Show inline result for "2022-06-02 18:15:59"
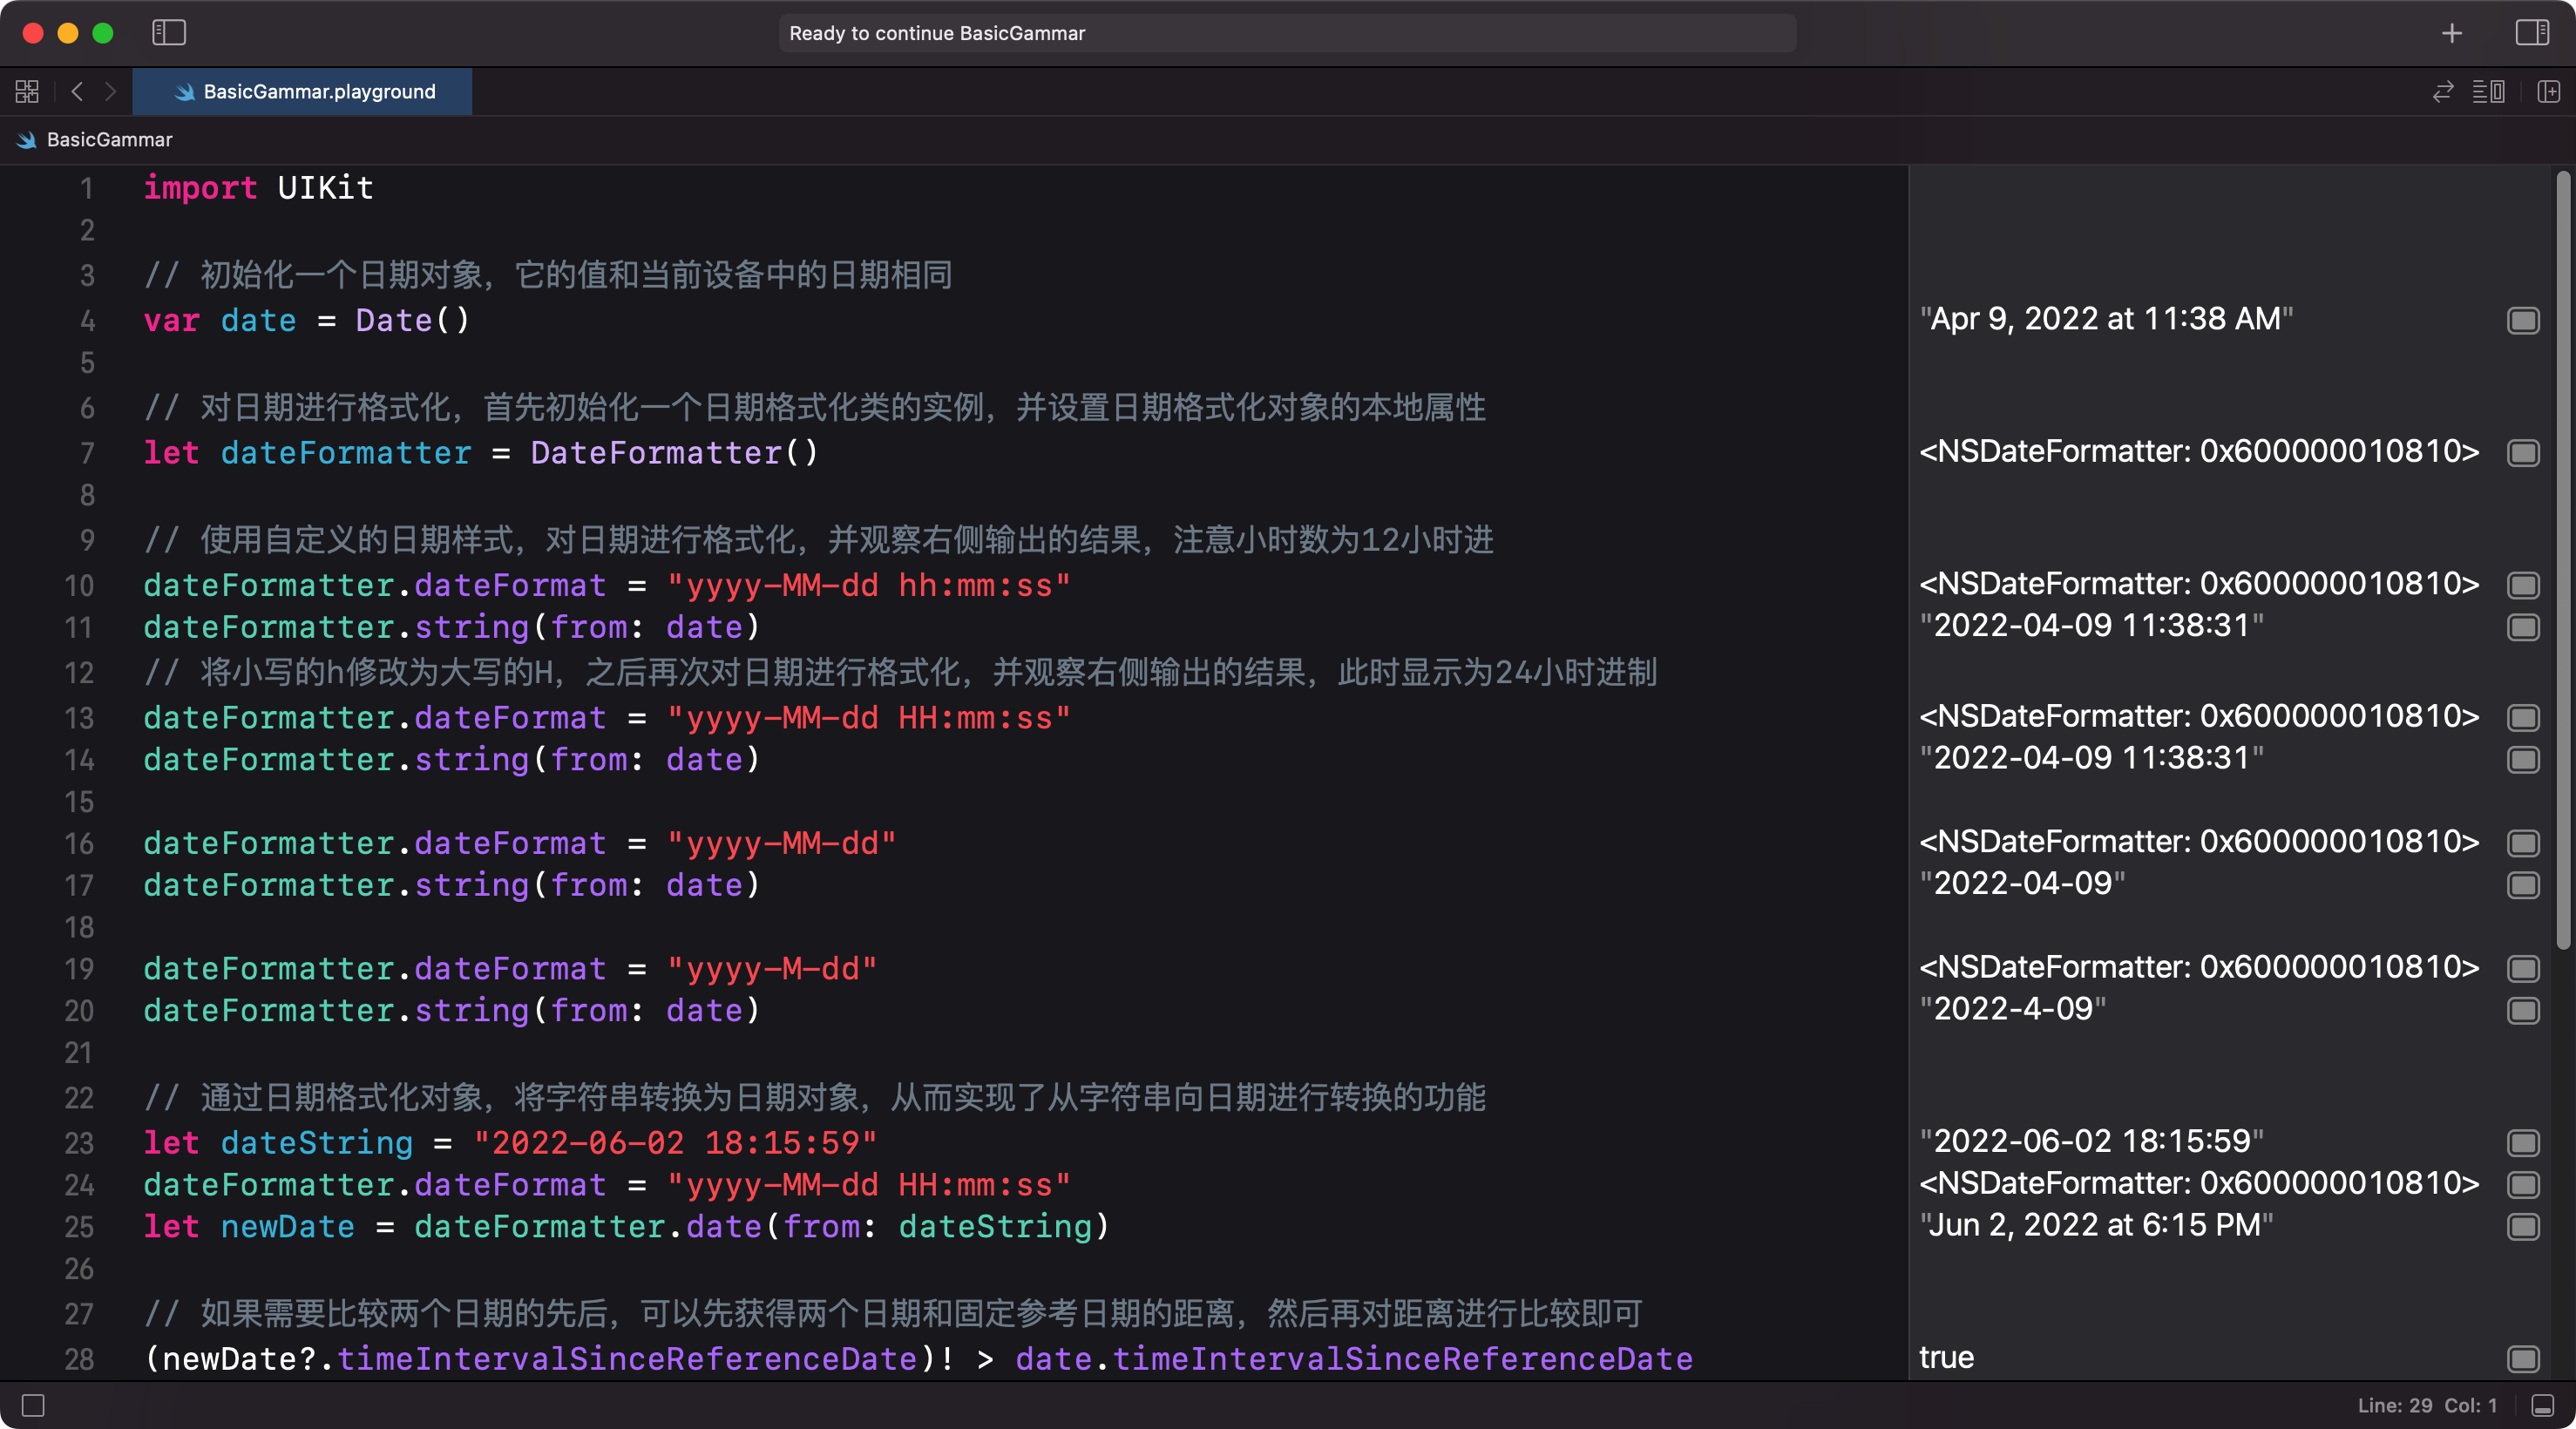This screenshot has height=1429, width=2576. point(2523,1143)
